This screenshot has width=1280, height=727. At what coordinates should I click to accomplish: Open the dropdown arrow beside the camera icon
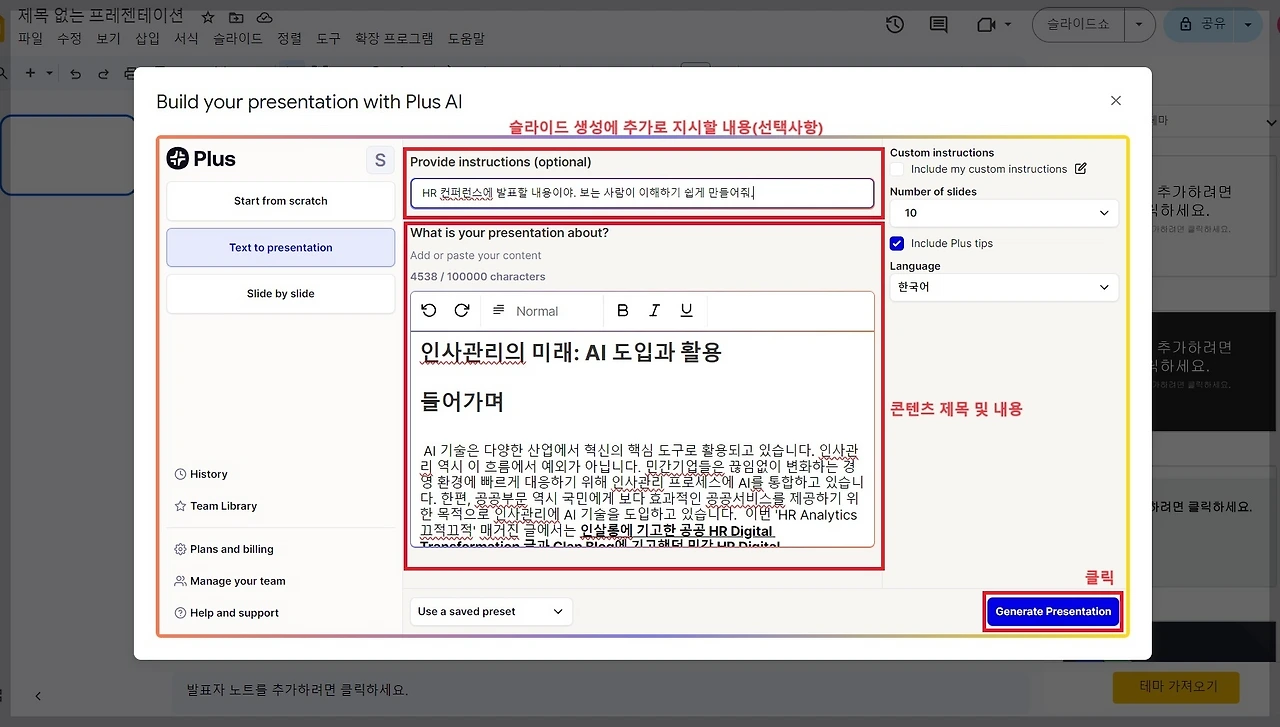pos(1008,24)
